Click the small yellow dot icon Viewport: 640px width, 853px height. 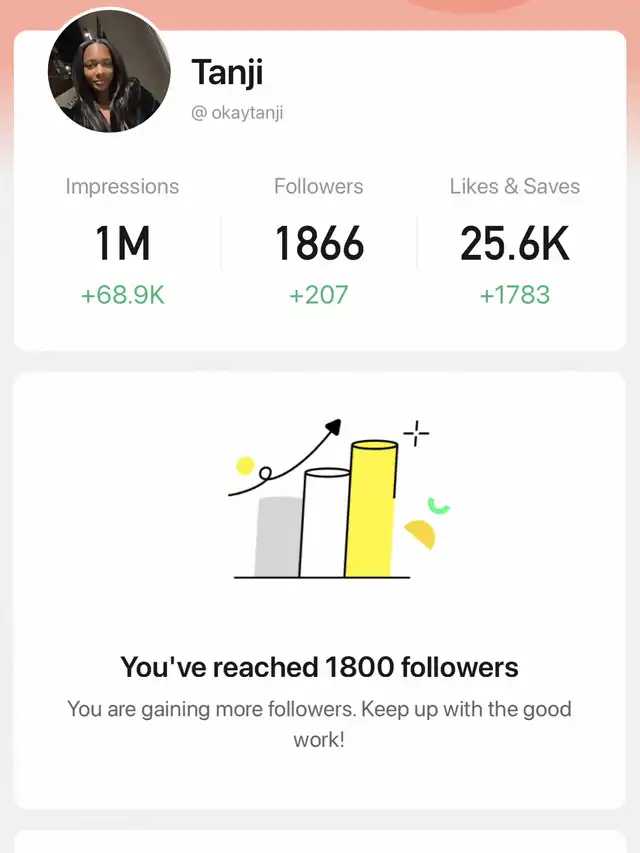(x=245, y=465)
